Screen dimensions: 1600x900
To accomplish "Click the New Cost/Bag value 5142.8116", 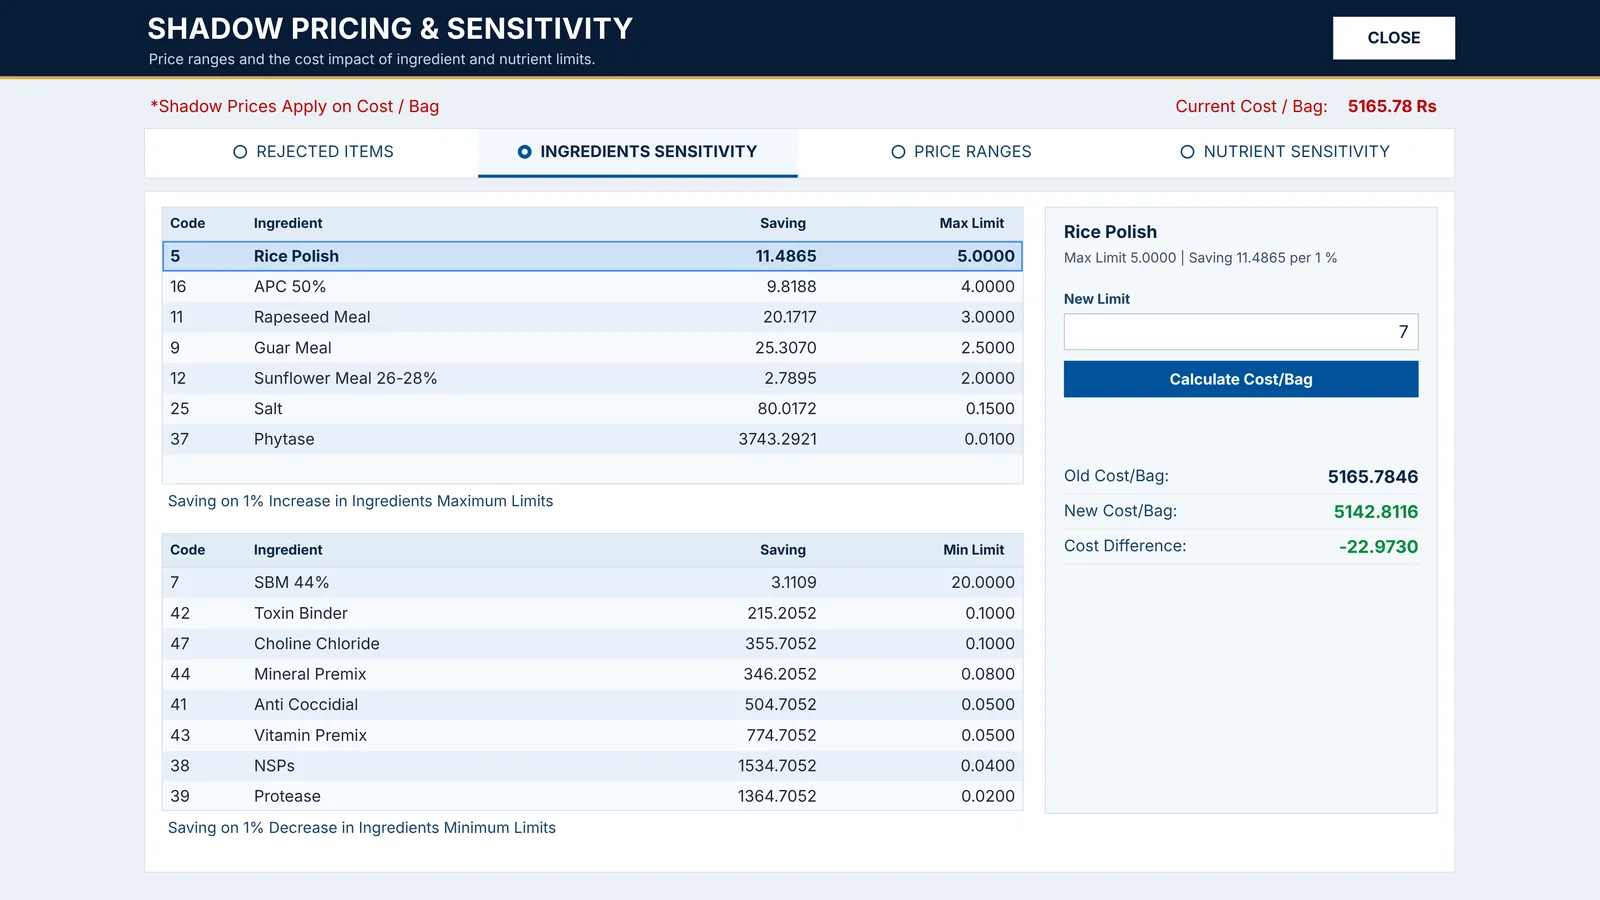I will (1376, 512).
